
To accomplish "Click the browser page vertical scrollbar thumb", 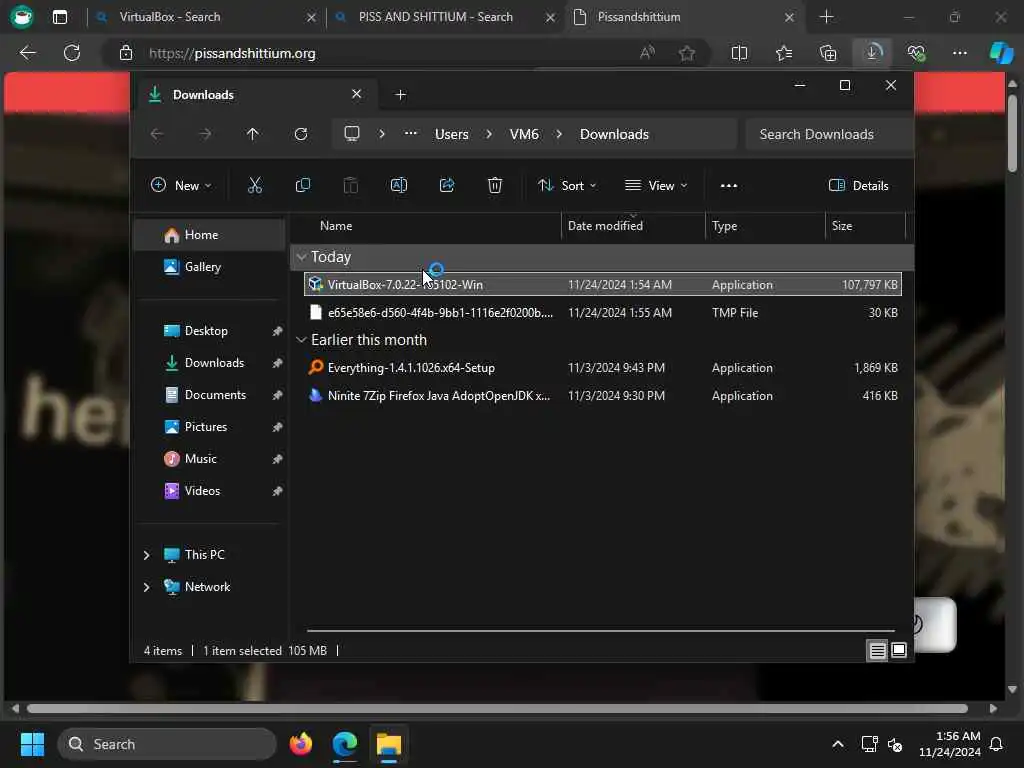I will (x=1012, y=133).
